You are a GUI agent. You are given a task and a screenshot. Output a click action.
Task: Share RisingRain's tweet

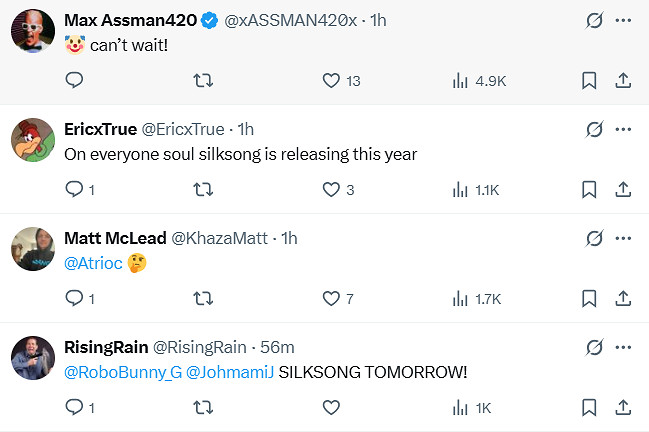coord(622,407)
